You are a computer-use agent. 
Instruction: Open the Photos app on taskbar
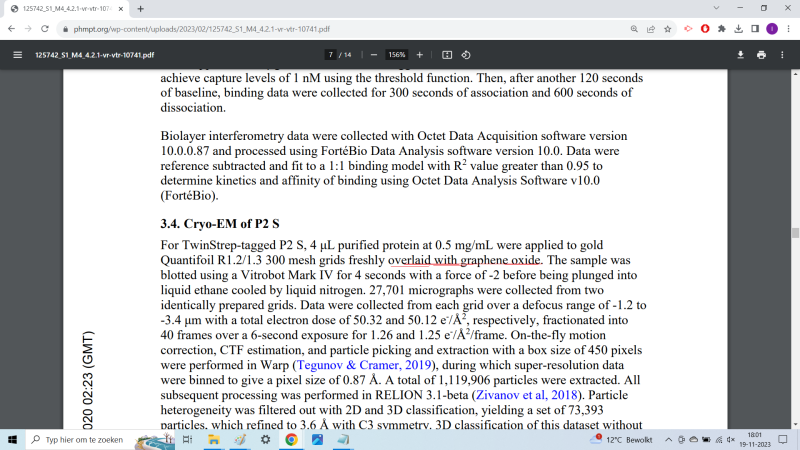pos(317,439)
